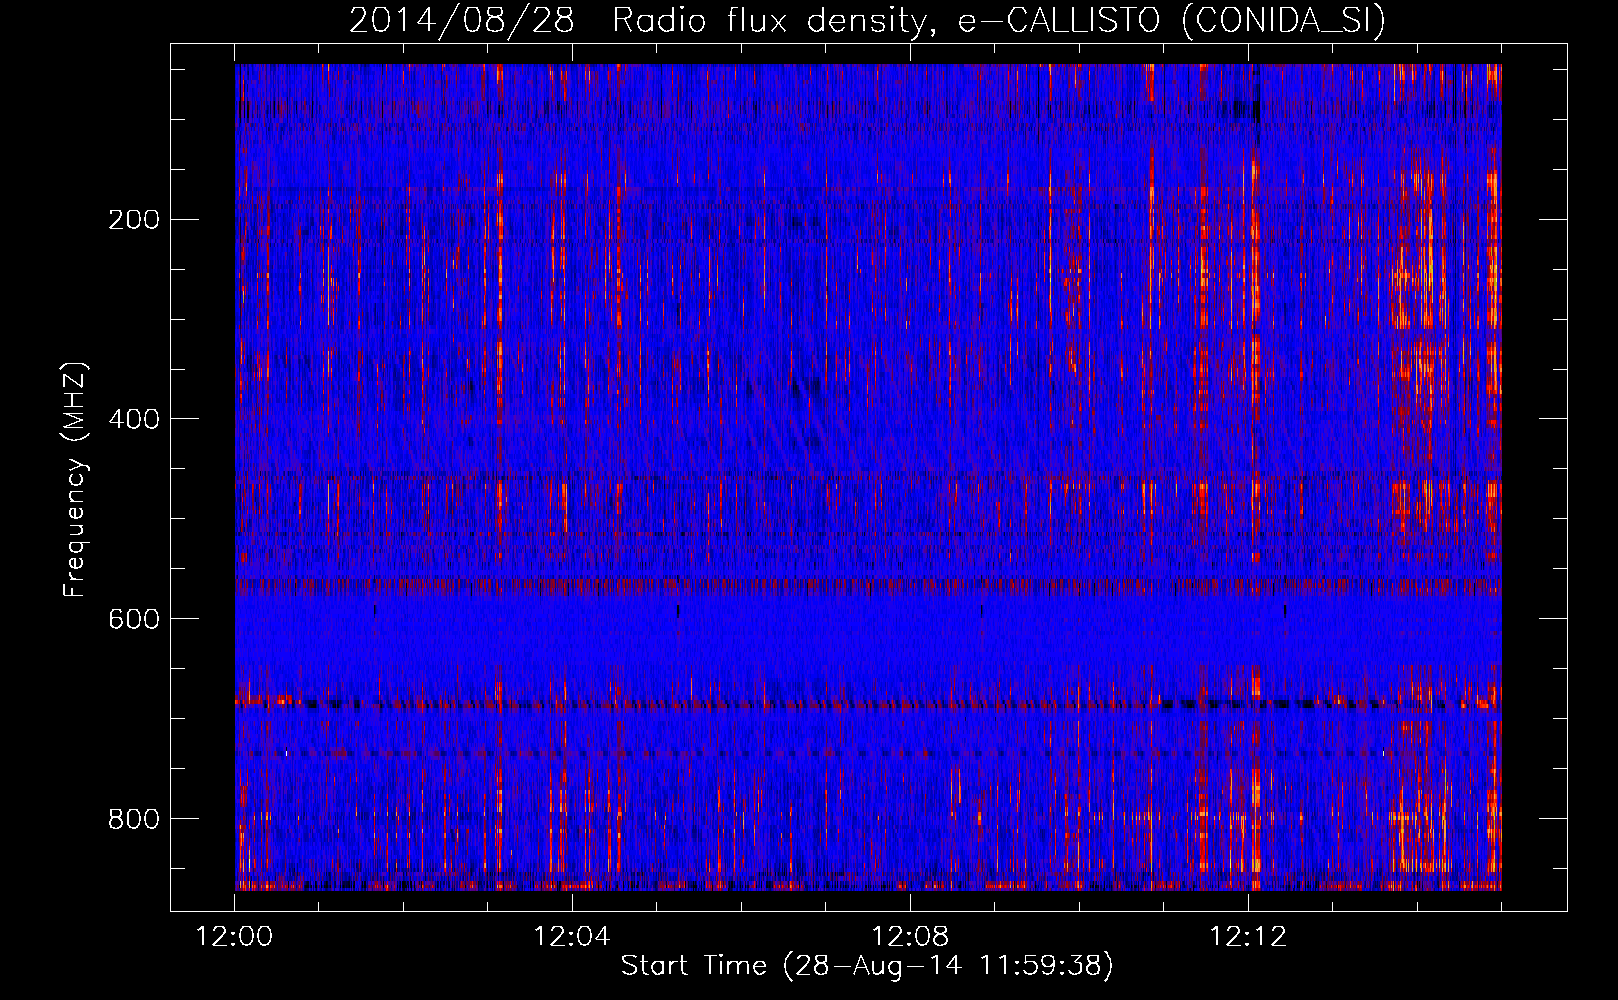Click the 12:08 time tick label

[910, 937]
